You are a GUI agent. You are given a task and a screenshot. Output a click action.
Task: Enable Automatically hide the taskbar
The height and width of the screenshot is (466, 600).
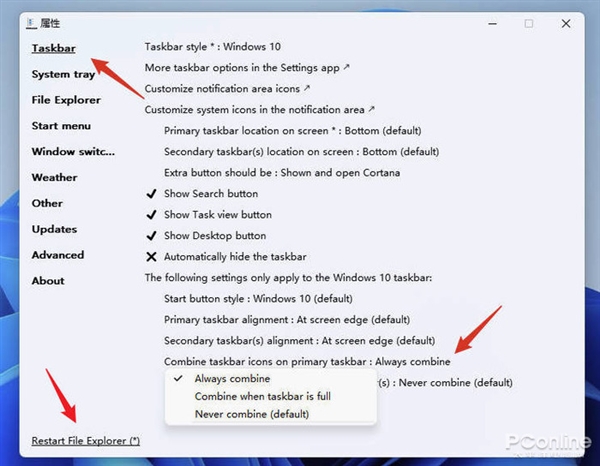click(226, 257)
